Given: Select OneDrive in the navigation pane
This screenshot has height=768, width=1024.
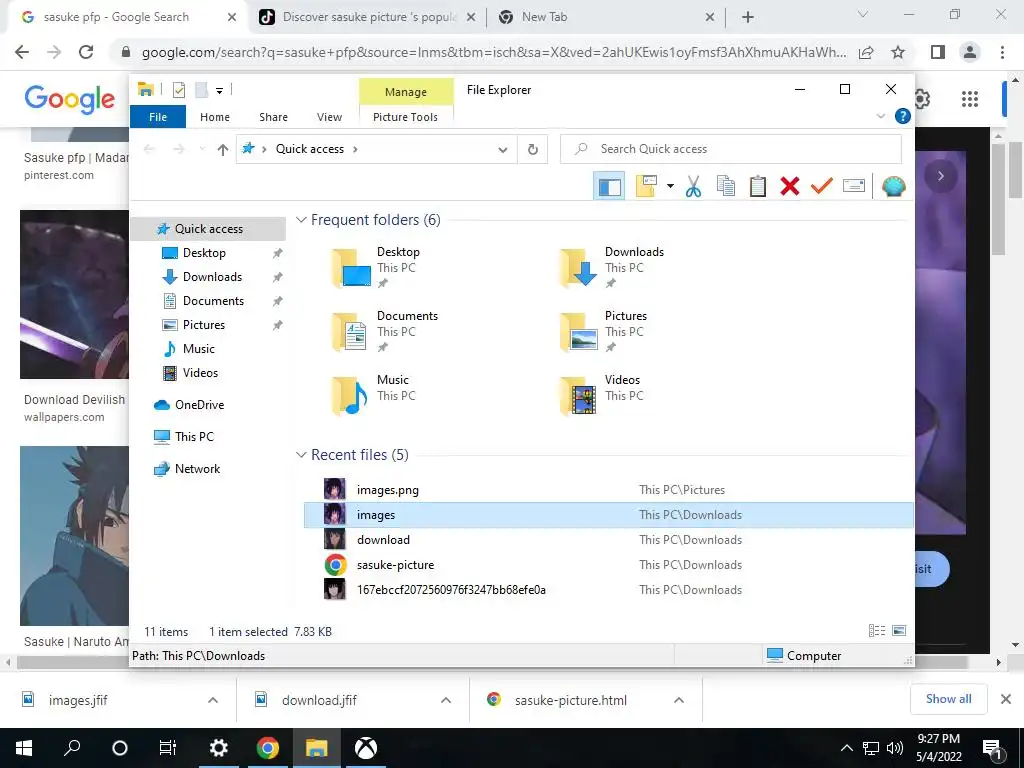Looking at the screenshot, I should tap(199, 405).
